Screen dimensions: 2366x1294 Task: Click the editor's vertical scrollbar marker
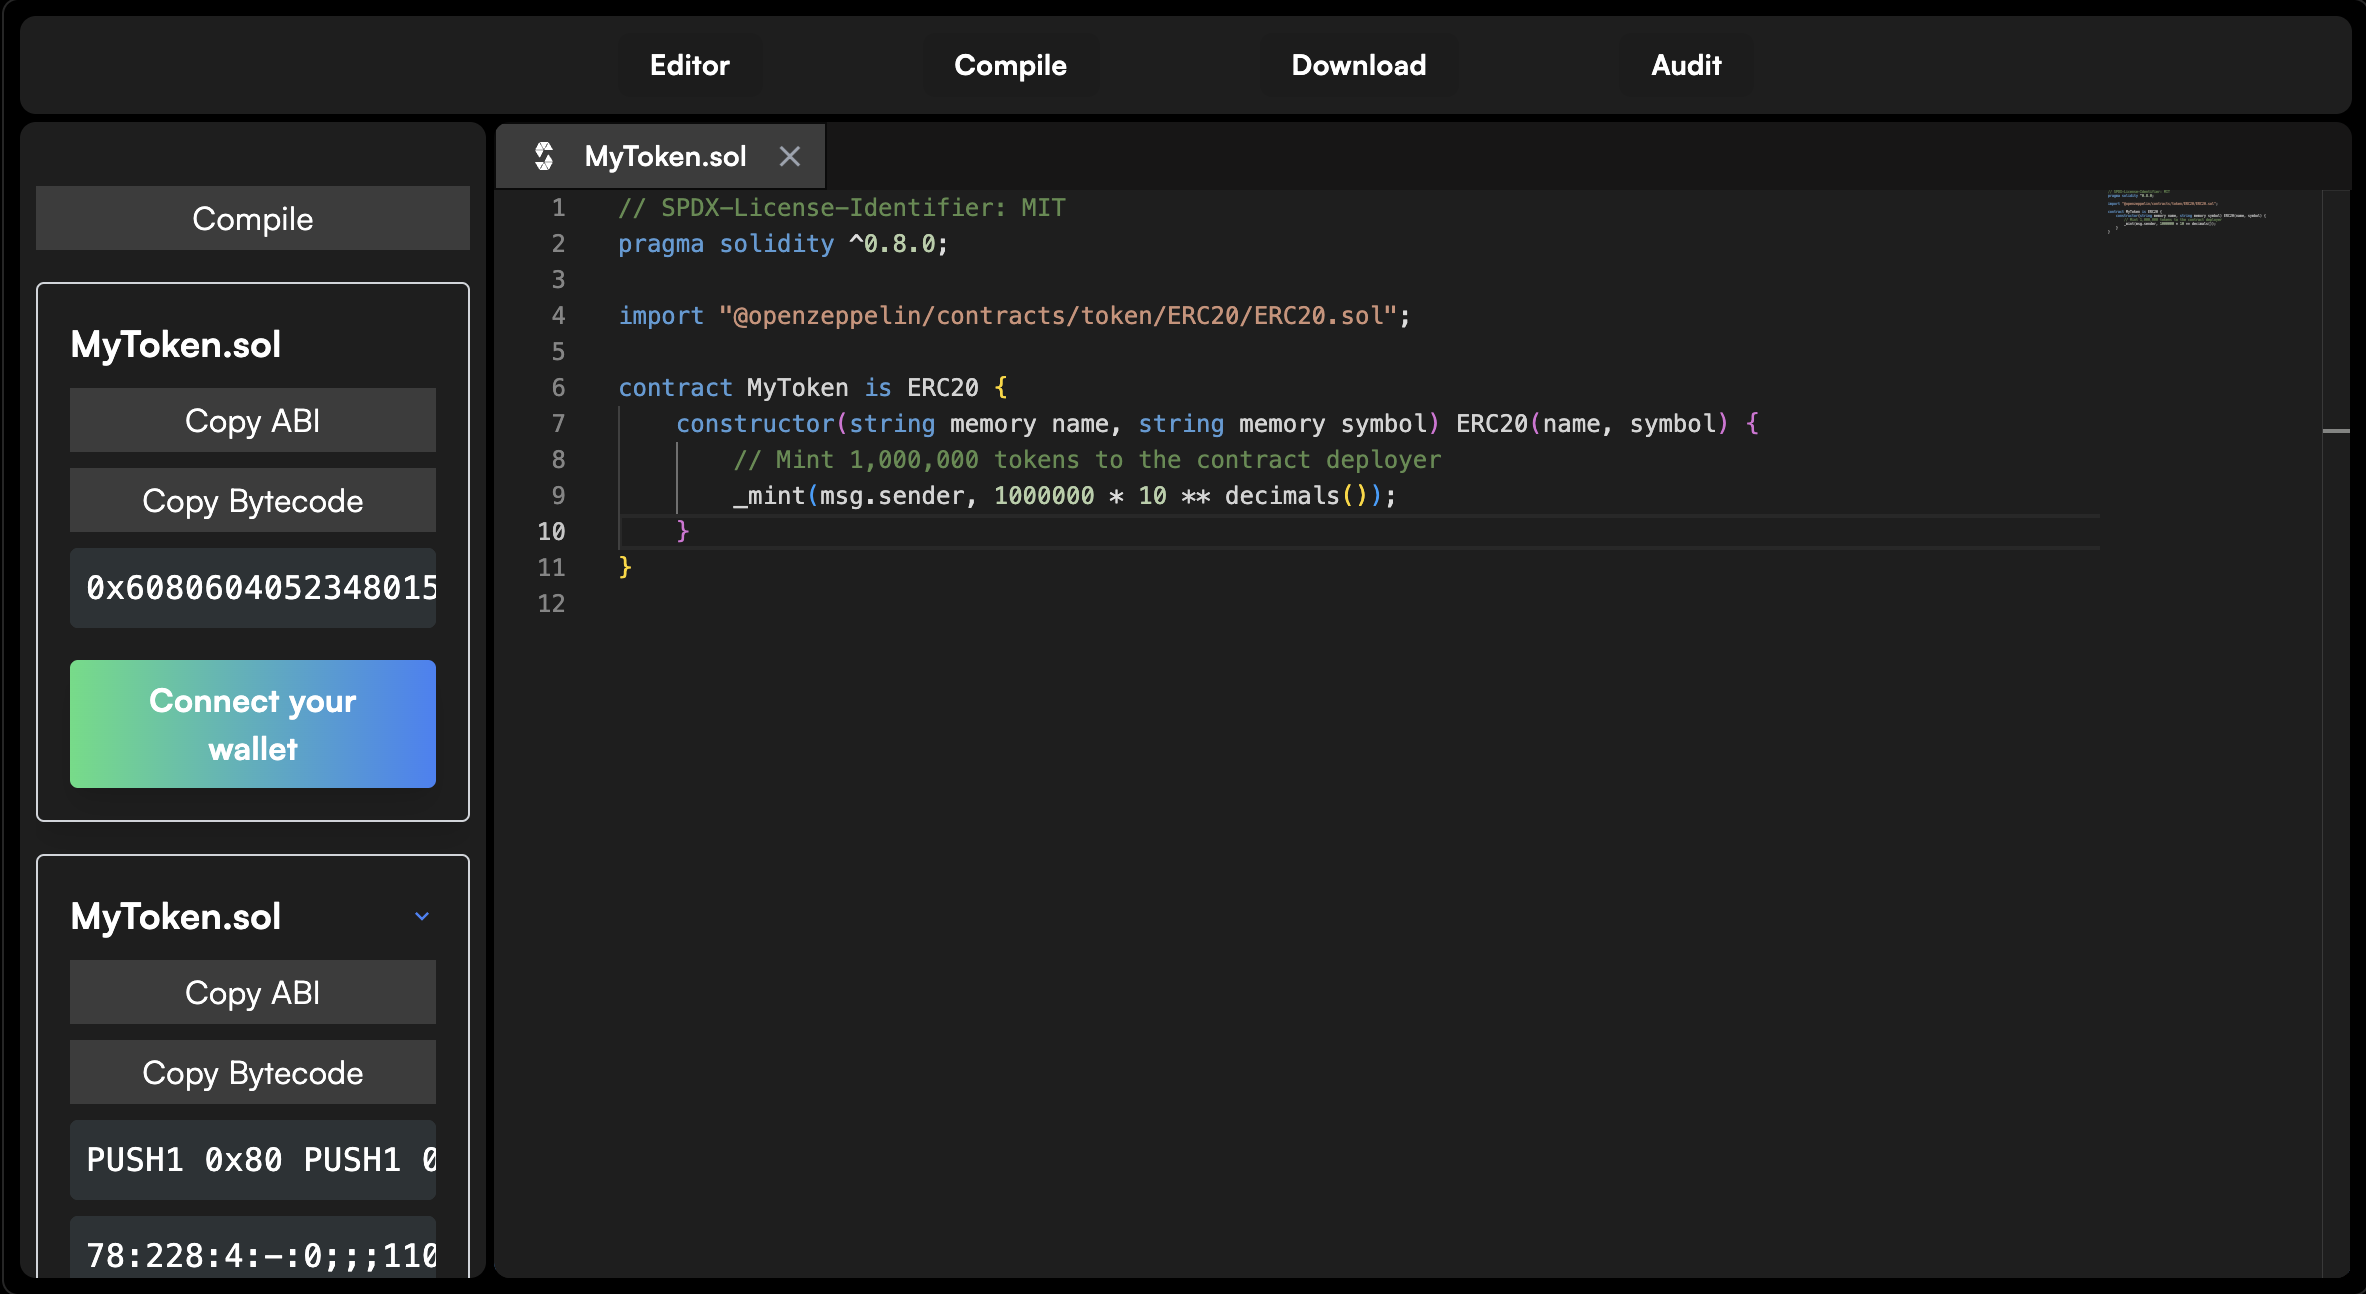(x=2336, y=431)
